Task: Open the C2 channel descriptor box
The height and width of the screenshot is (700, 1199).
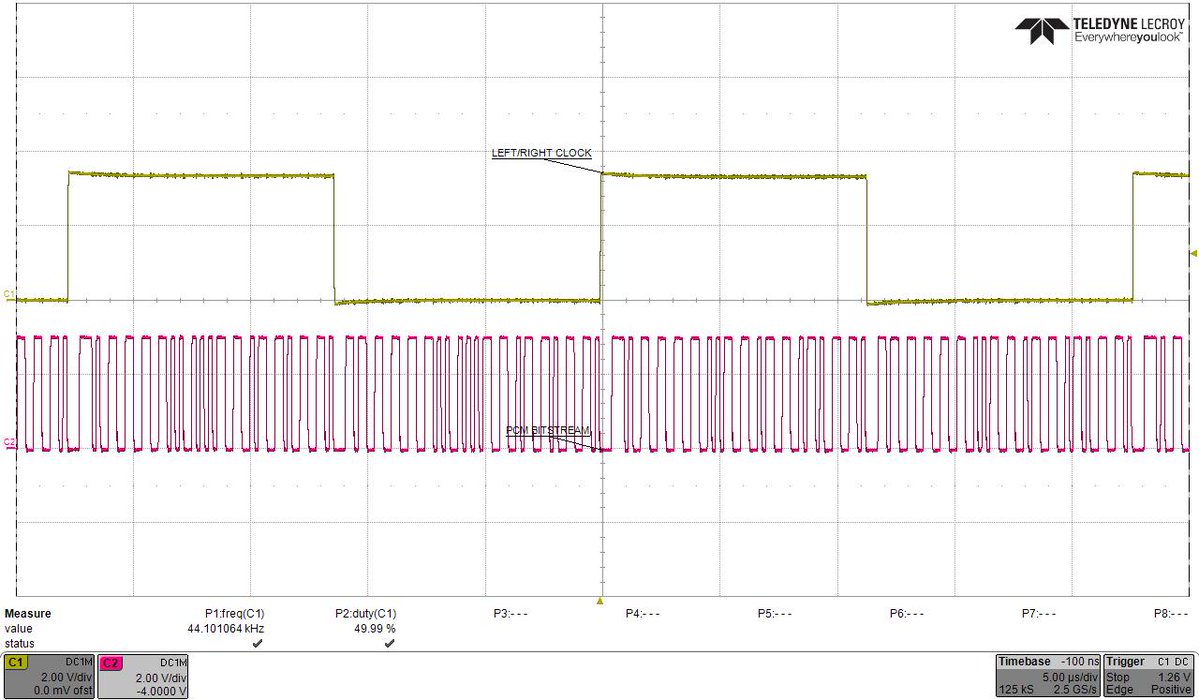Action: (142, 676)
